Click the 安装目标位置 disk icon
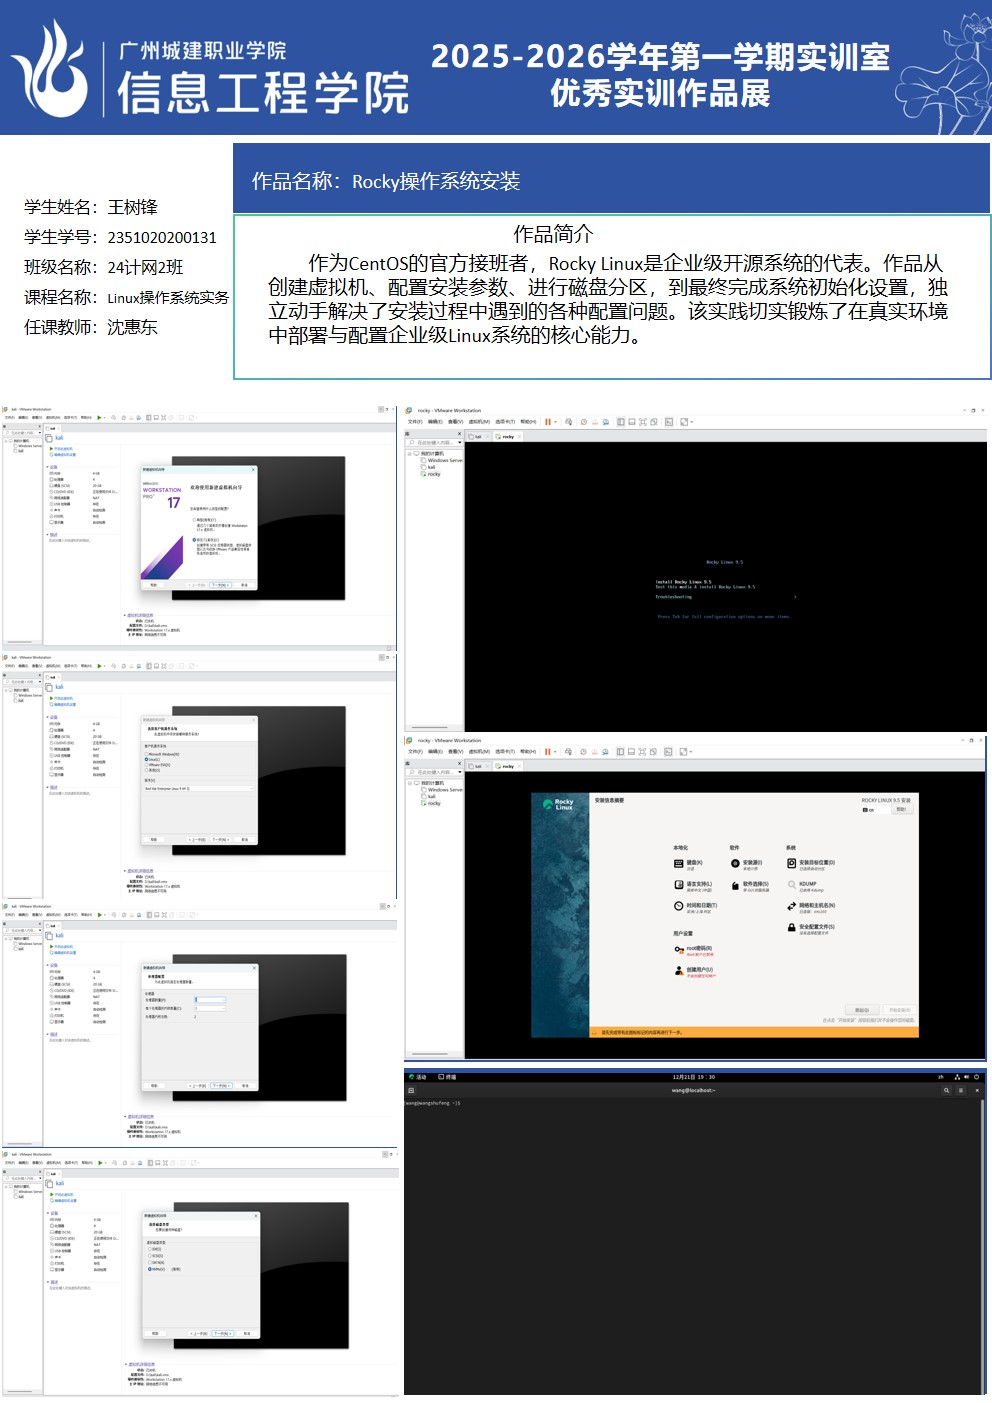Screen dimensions: 992x1403 [x=791, y=863]
